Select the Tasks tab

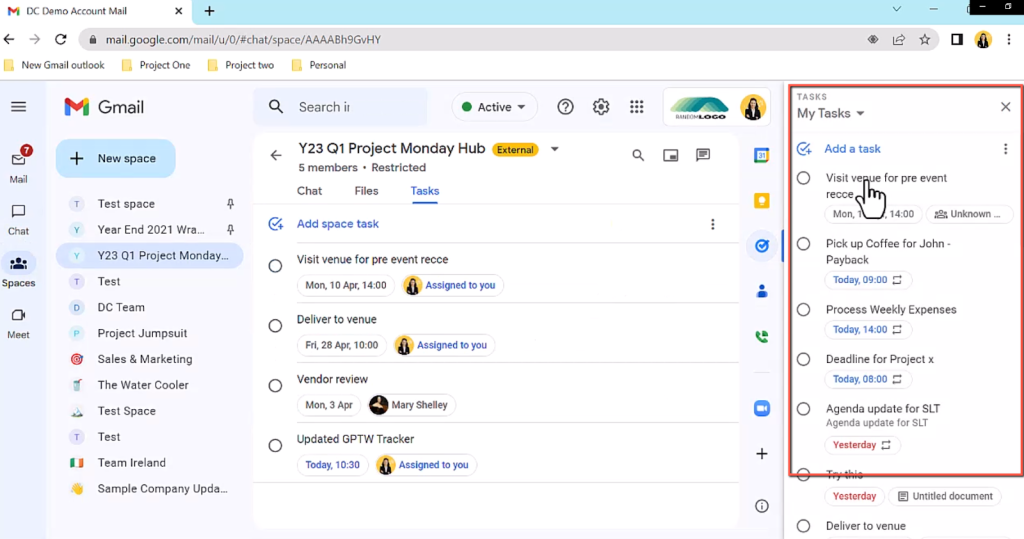point(424,191)
